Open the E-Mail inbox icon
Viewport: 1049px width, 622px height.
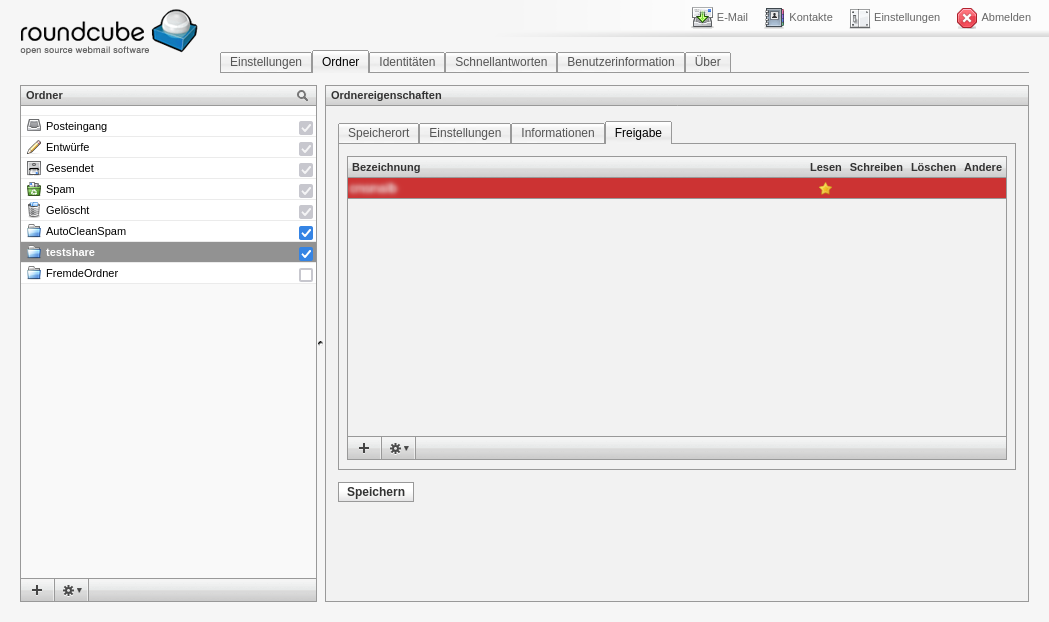coord(702,17)
